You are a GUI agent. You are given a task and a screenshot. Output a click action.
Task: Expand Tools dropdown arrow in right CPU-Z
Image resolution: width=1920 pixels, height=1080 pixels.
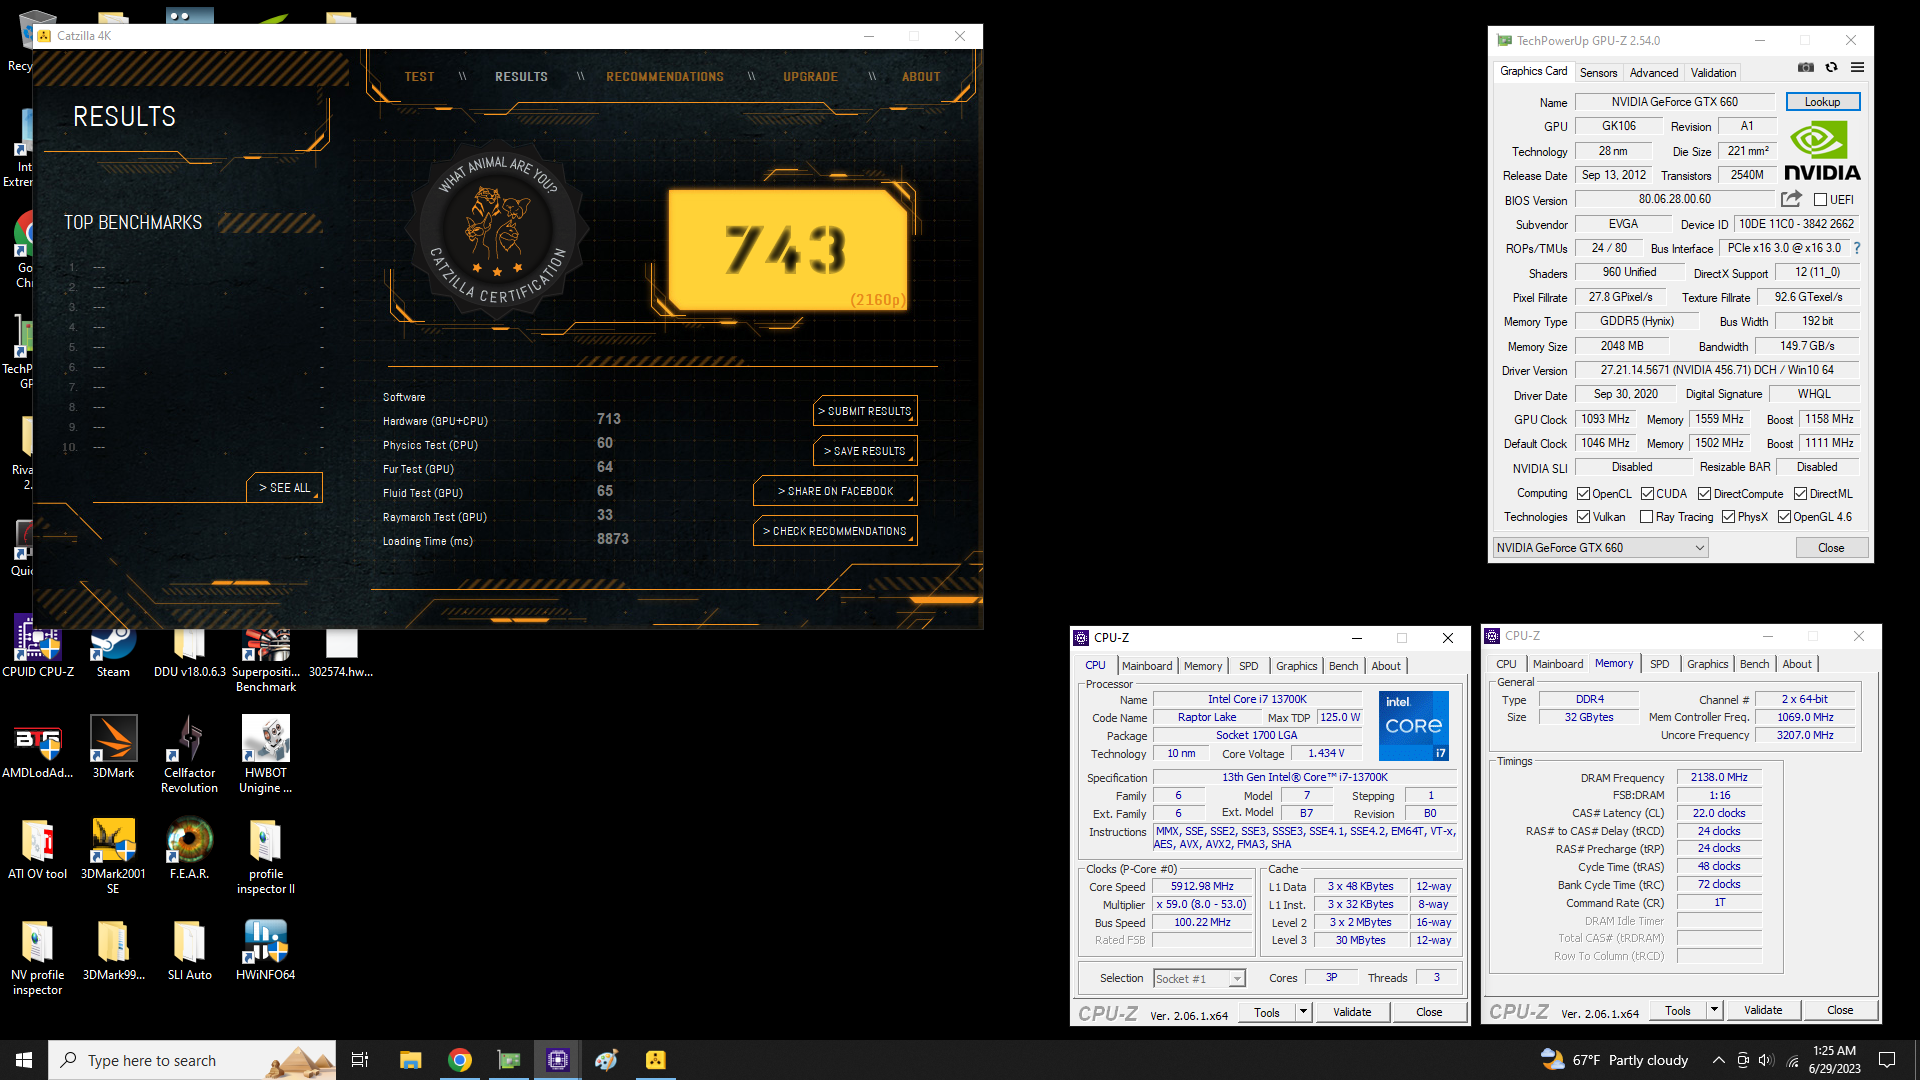tap(1714, 1010)
